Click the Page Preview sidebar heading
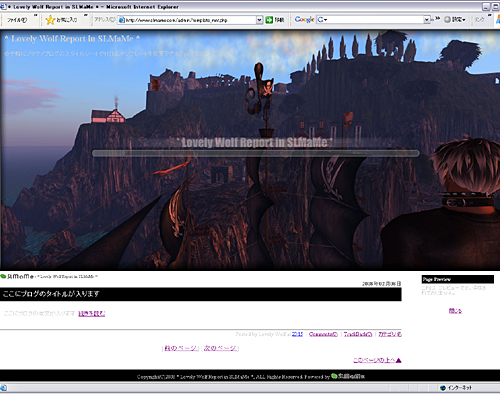Viewport: 500px width, 400px height. 458,279
